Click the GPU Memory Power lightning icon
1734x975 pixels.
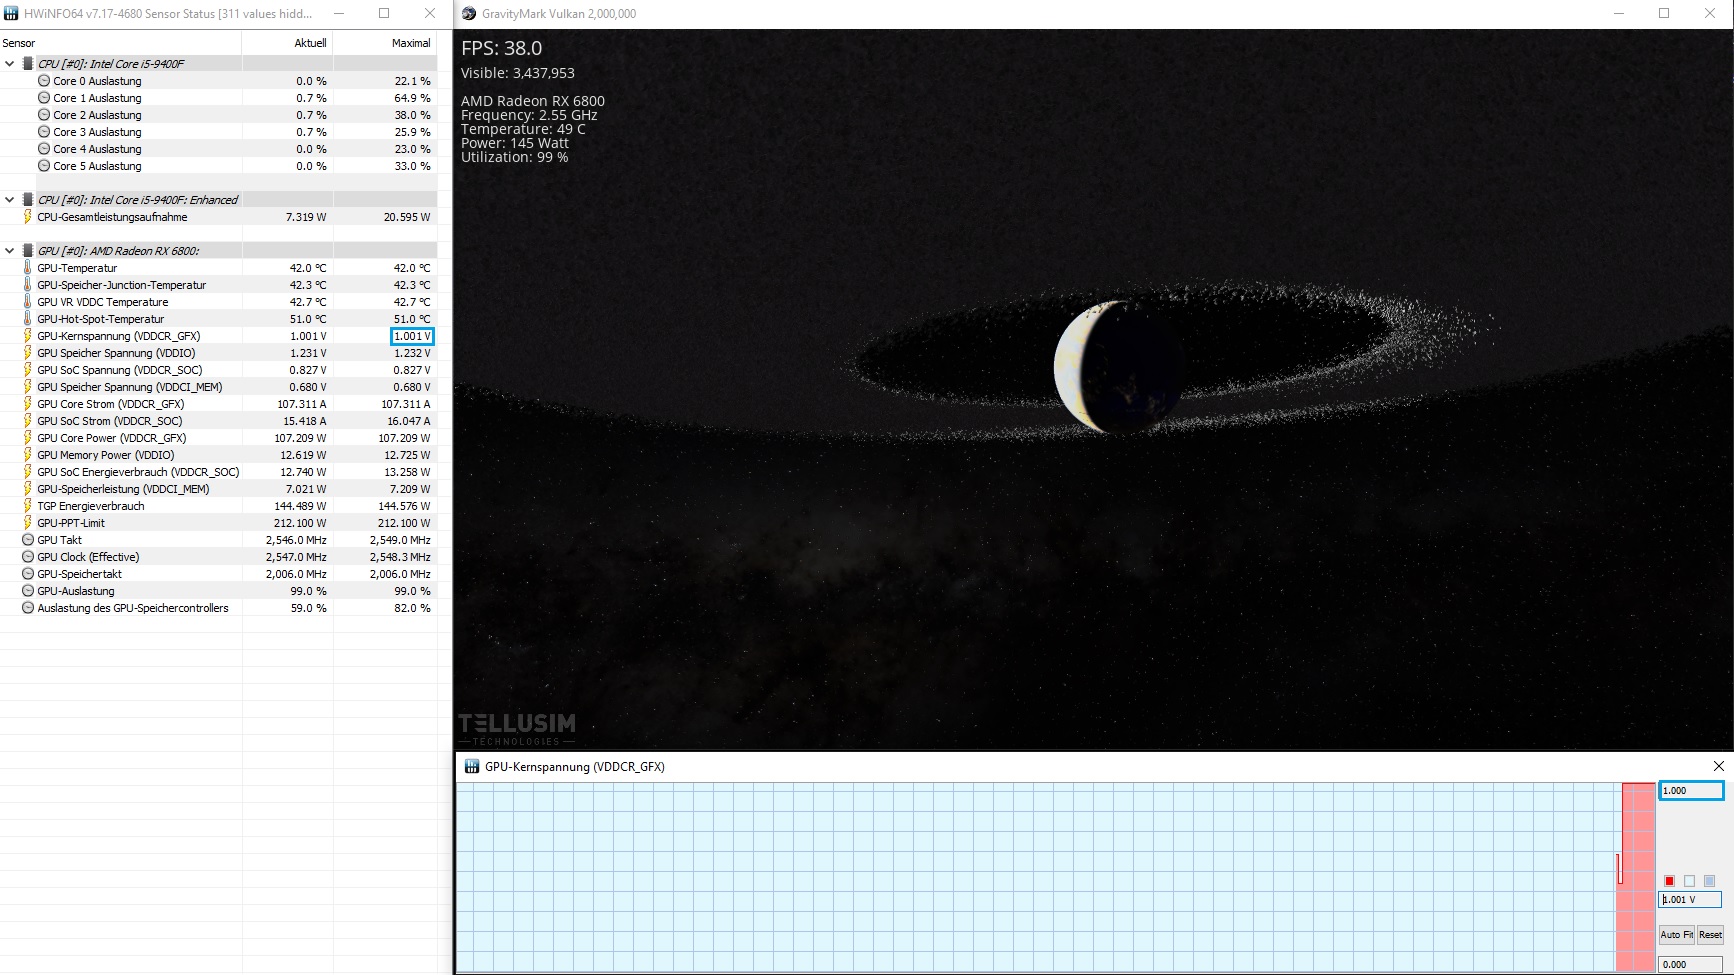[x=28, y=455]
